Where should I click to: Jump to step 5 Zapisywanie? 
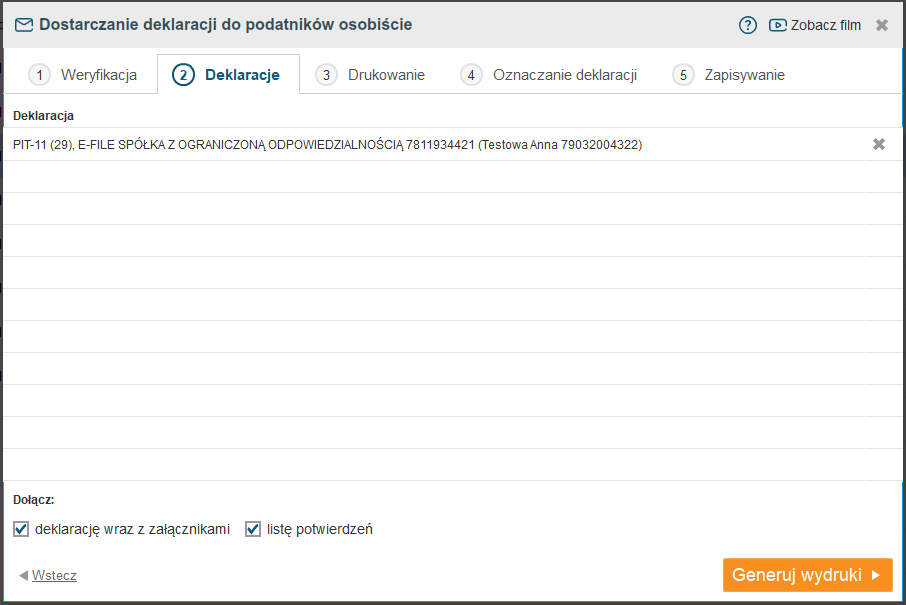(729, 75)
